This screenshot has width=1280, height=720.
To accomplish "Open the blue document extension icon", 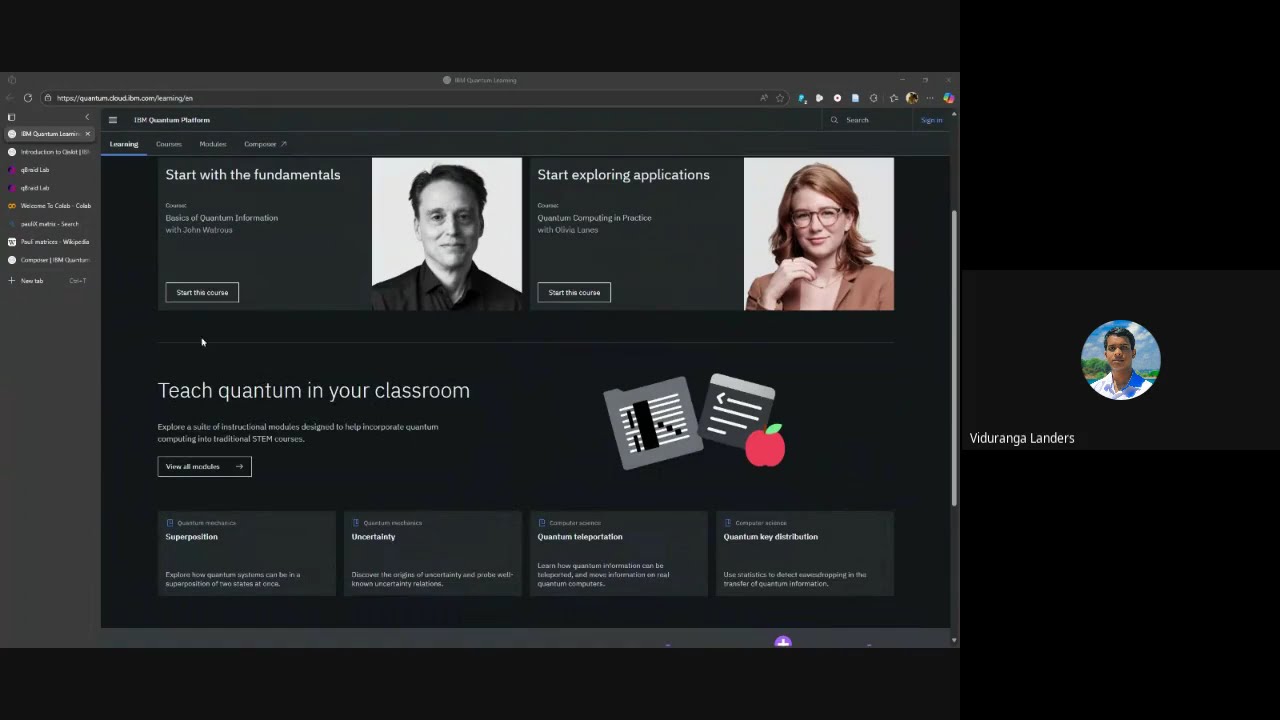I will [x=855, y=98].
